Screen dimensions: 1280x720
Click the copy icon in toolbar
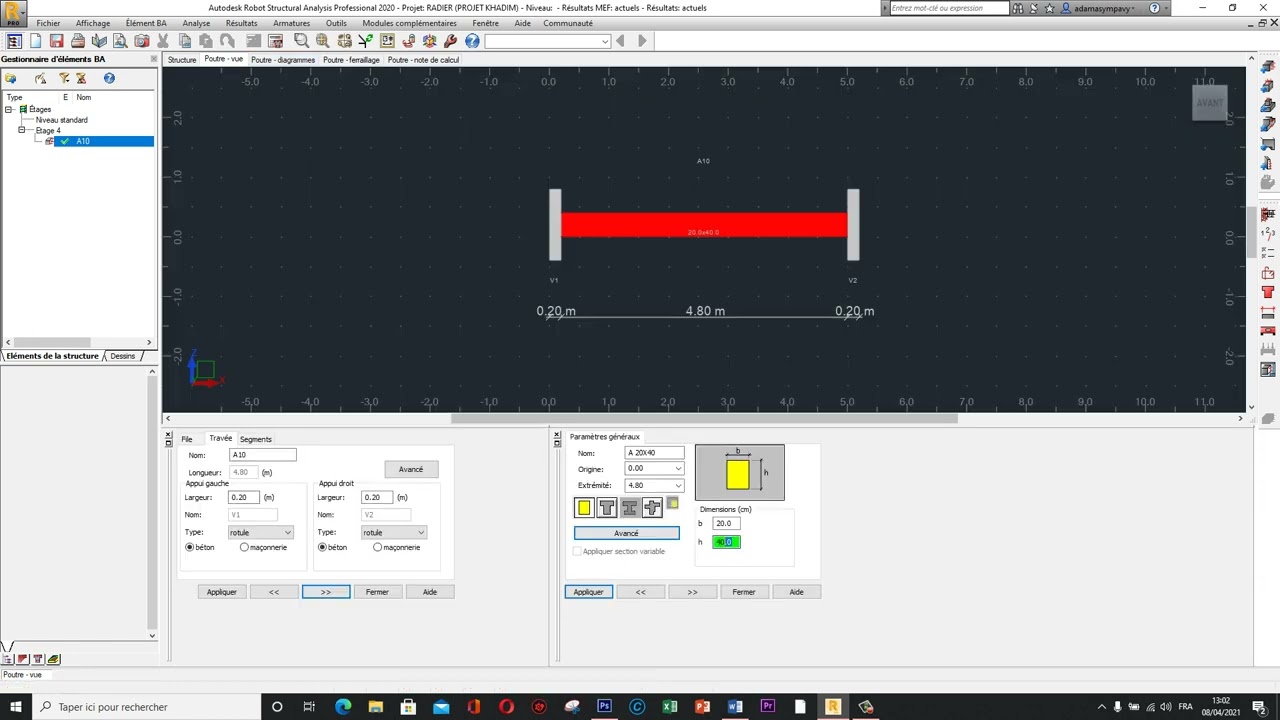[x=185, y=41]
